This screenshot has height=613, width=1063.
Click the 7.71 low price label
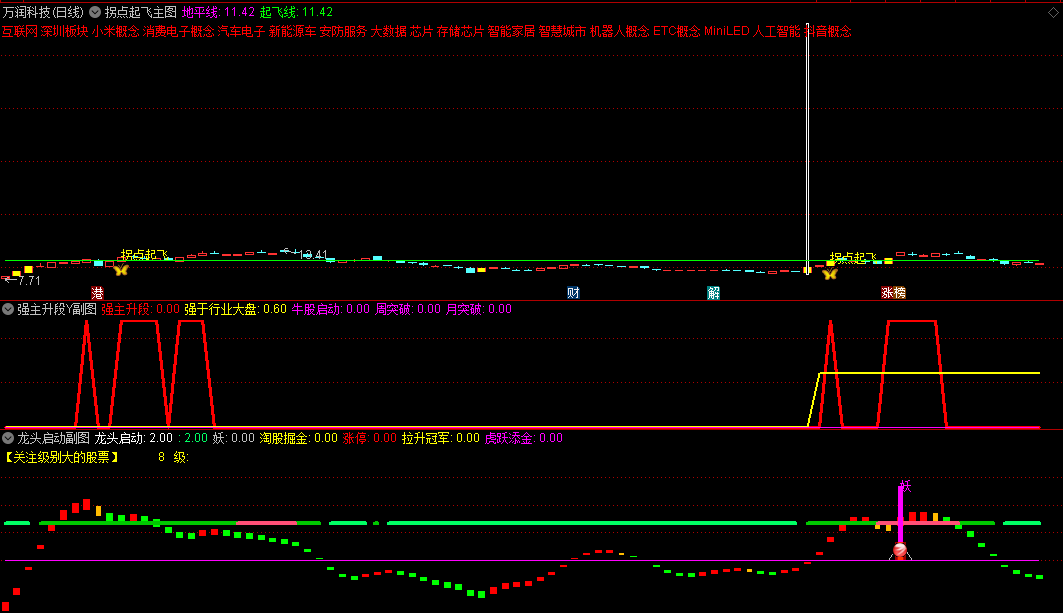(x=29, y=281)
